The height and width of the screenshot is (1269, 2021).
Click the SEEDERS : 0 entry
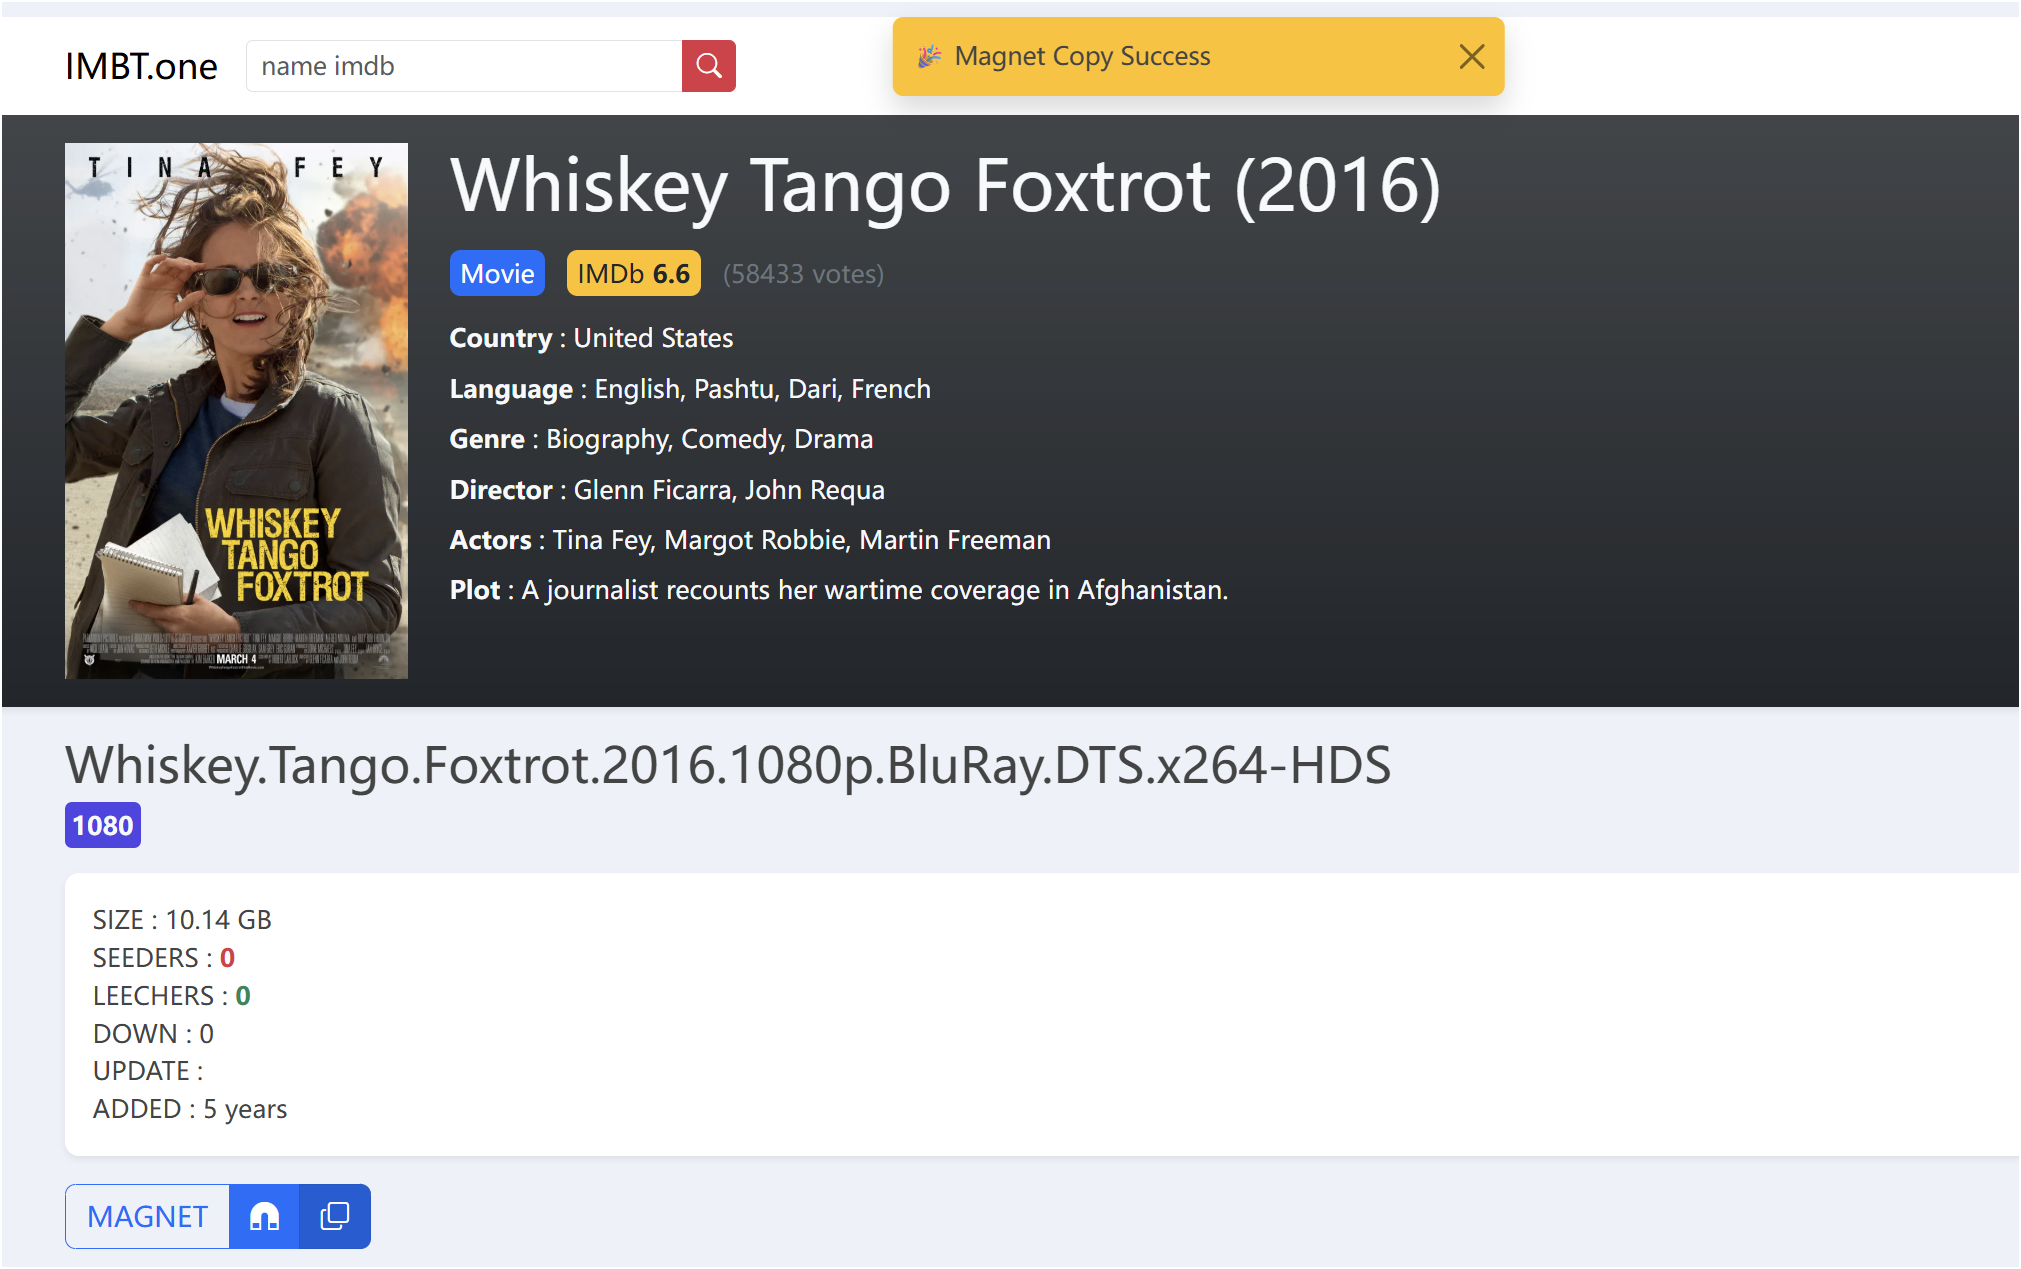point(164,958)
